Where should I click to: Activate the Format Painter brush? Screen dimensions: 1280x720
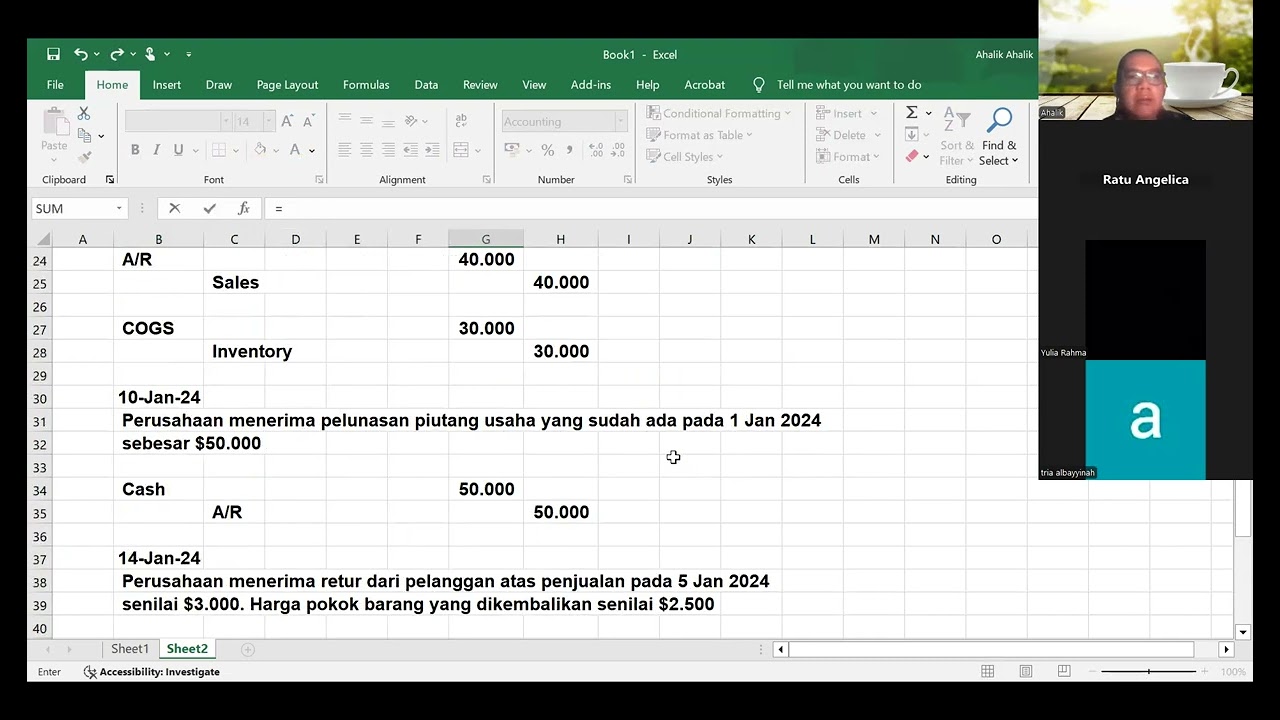(85, 156)
